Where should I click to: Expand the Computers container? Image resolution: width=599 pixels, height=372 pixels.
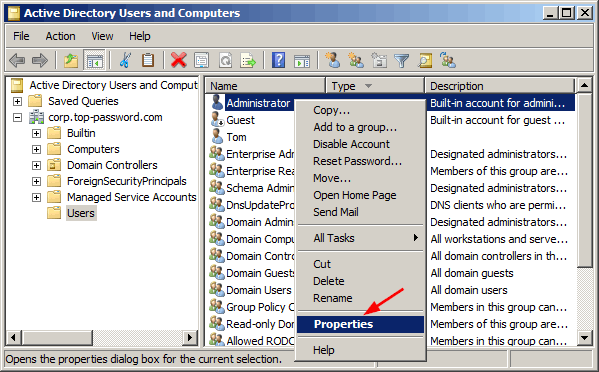coord(36,149)
